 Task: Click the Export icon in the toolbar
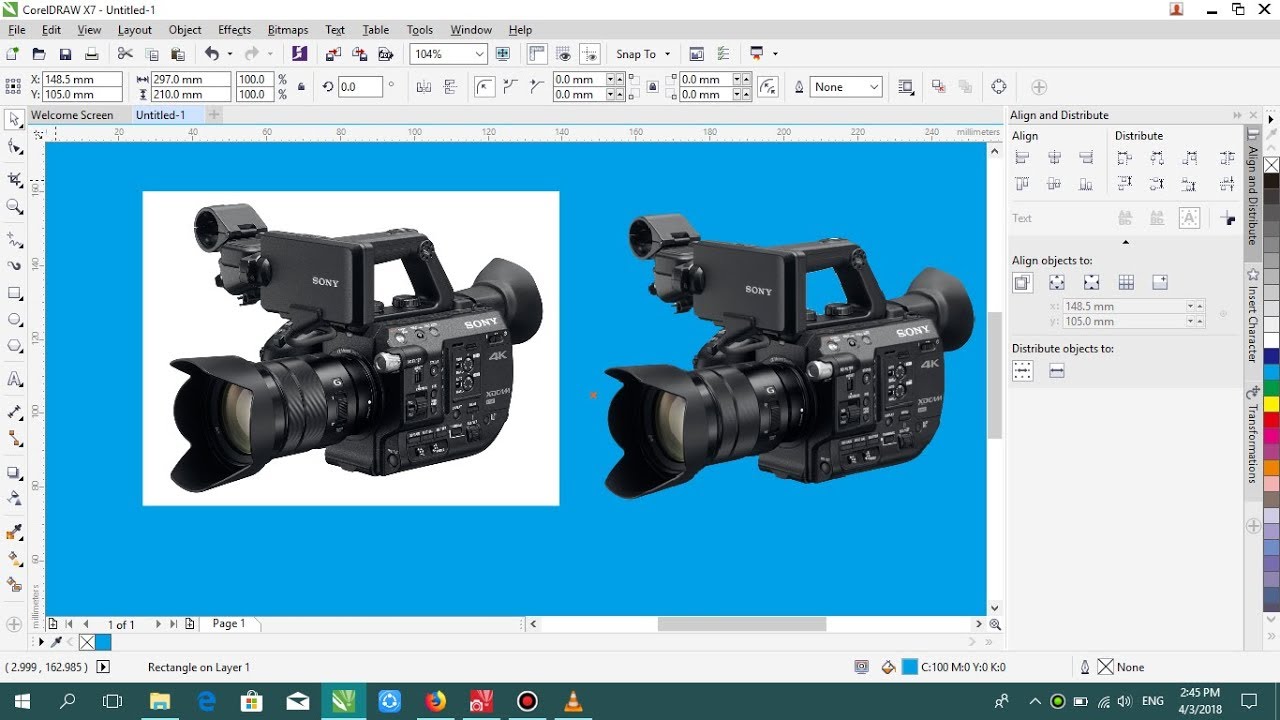click(x=359, y=54)
